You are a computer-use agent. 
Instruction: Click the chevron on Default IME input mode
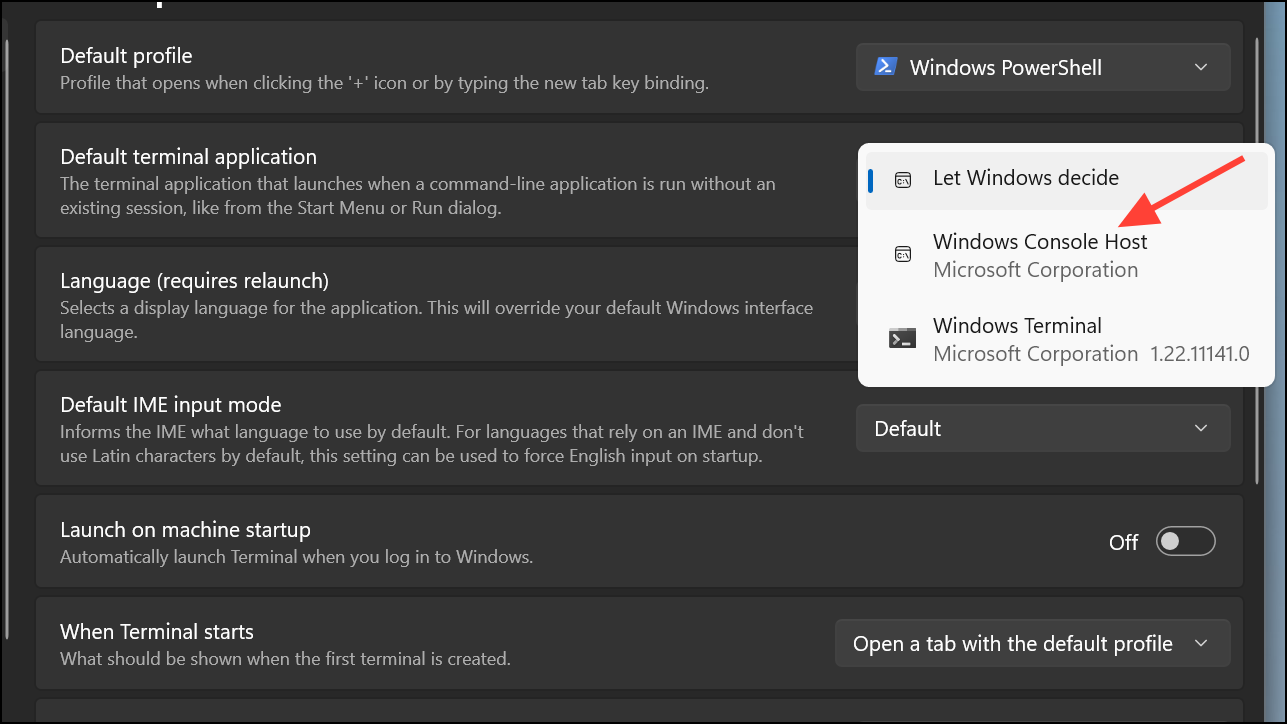(1201, 428)
